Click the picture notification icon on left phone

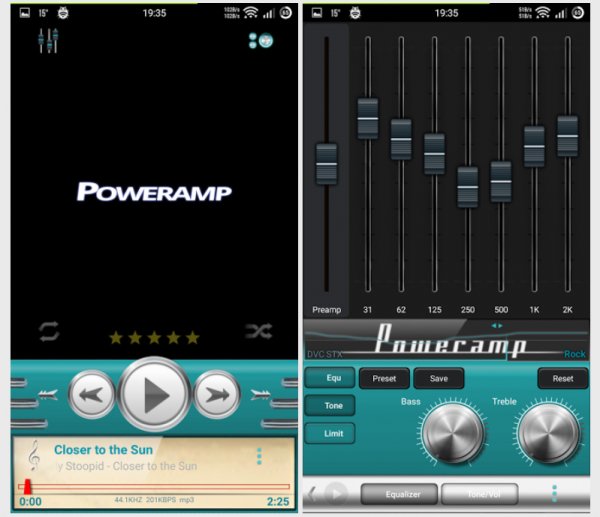tap(25, 13)
